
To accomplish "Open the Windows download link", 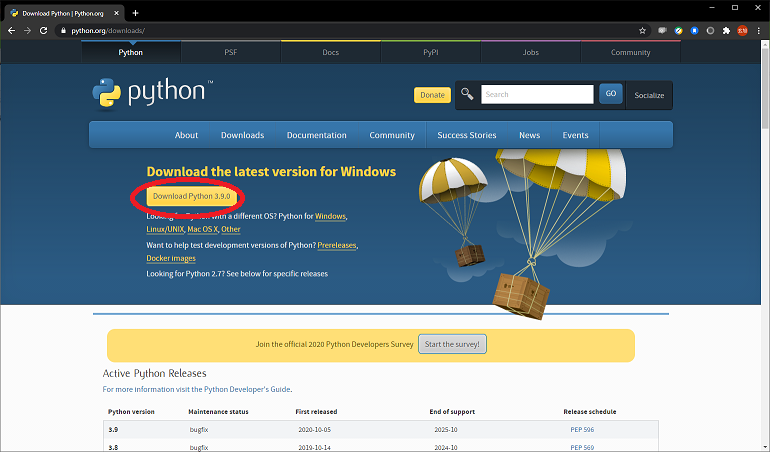I will point(330,216).
